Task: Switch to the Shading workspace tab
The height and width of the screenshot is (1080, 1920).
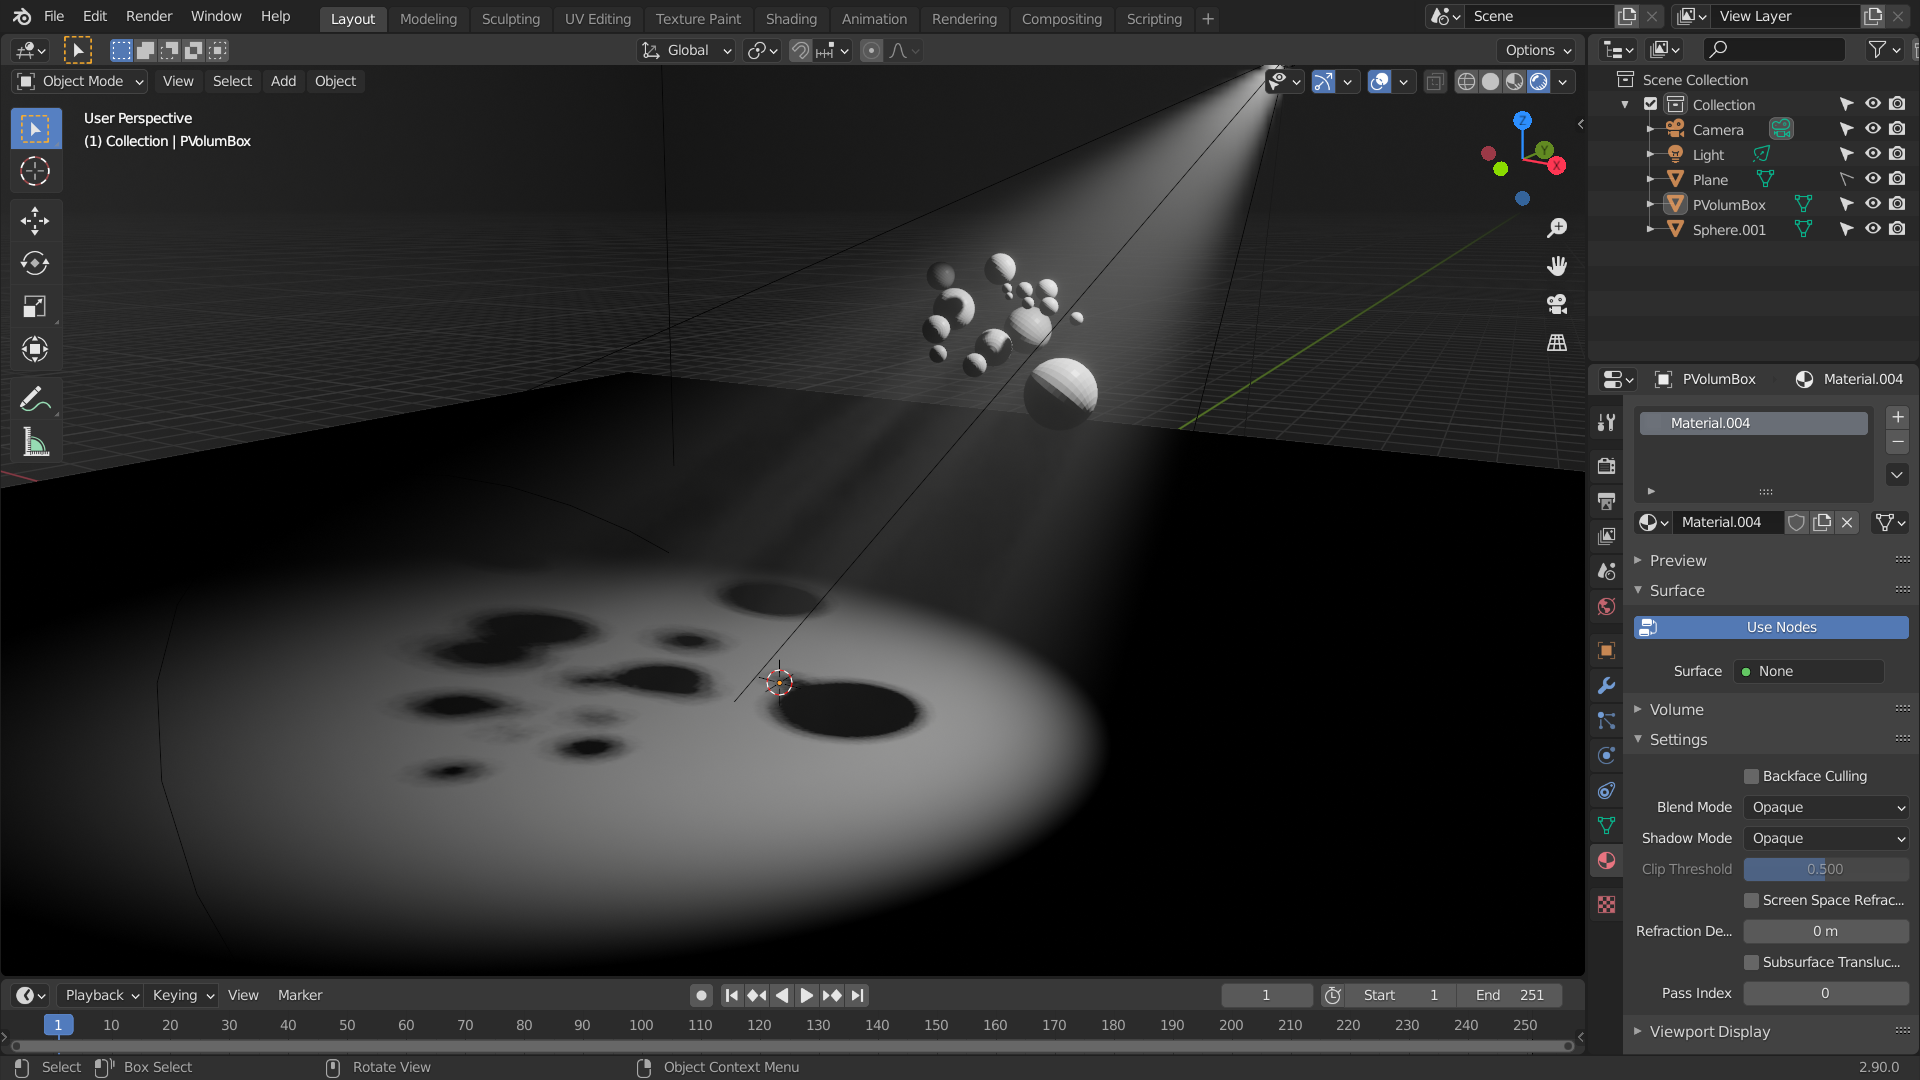Action: pyautogui.click(x=790, y=18)
